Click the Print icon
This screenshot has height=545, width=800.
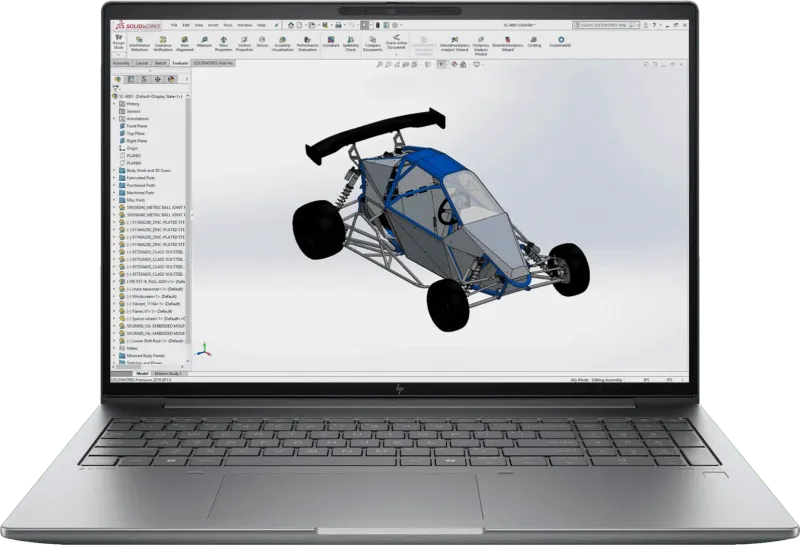coord(338,24)
